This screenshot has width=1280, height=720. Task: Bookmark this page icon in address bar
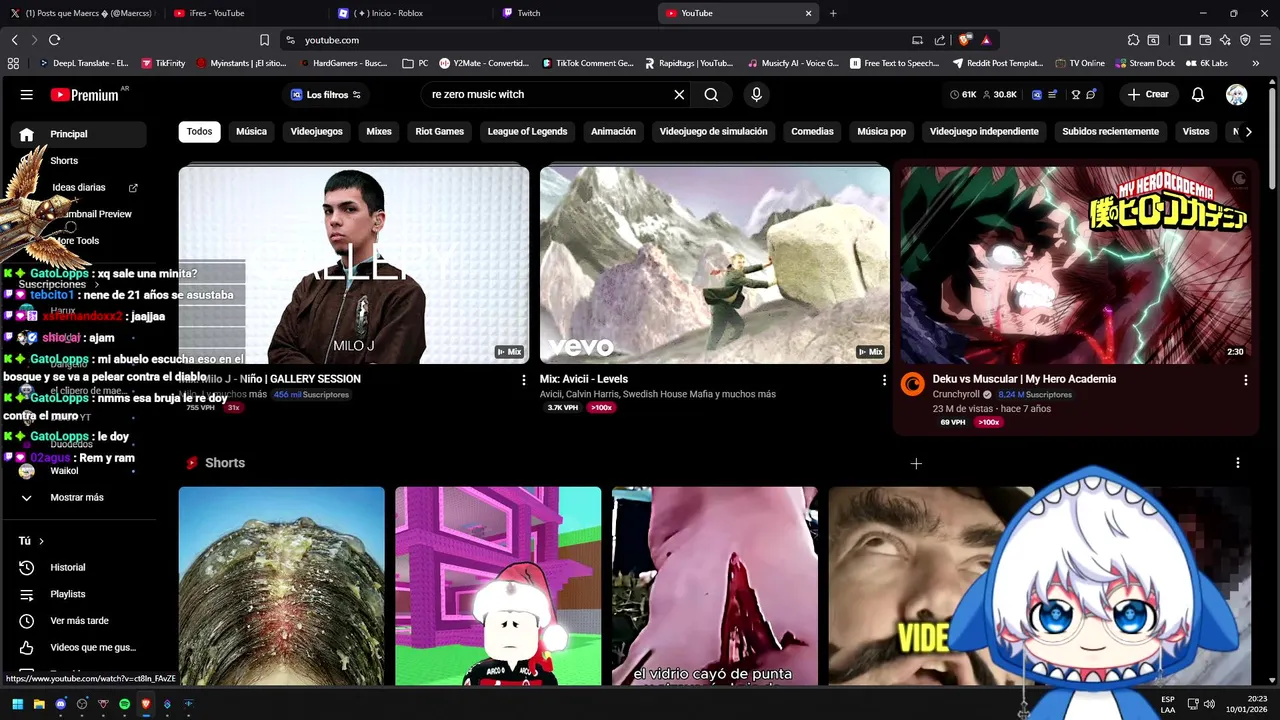pos(264,40)
